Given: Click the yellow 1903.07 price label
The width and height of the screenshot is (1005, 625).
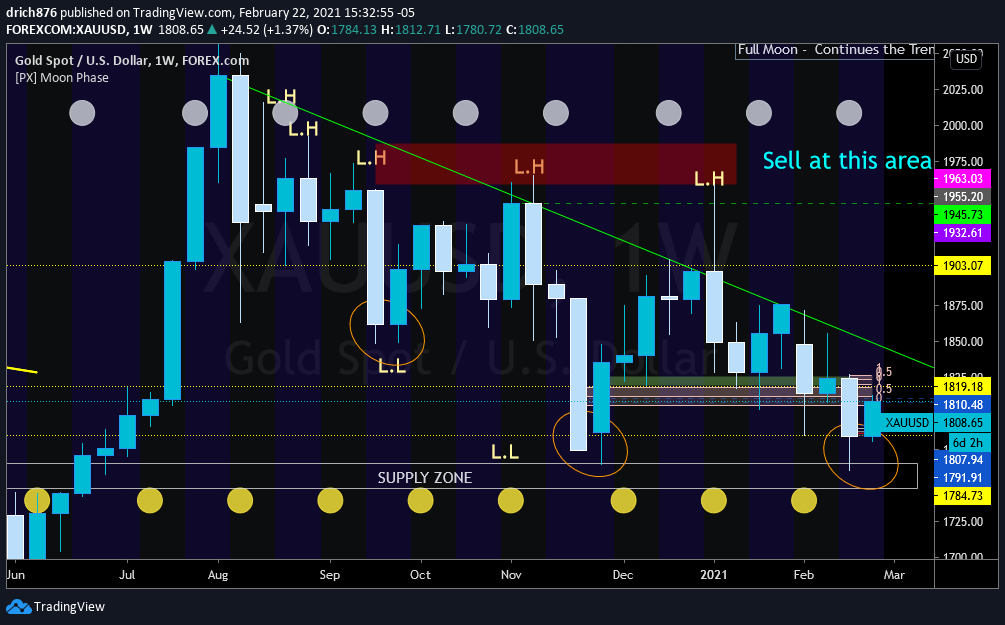Looking at the screenshot, I should (962, 265).
